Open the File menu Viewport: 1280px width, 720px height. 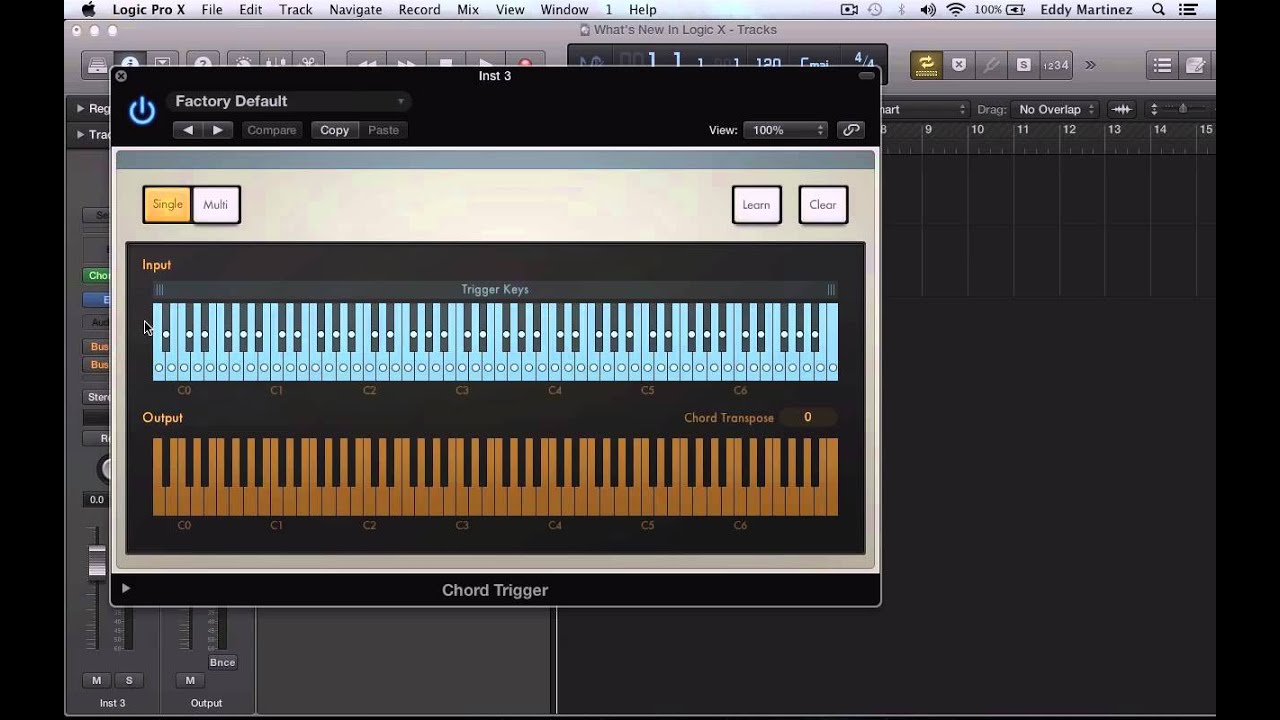coord(212,10)
